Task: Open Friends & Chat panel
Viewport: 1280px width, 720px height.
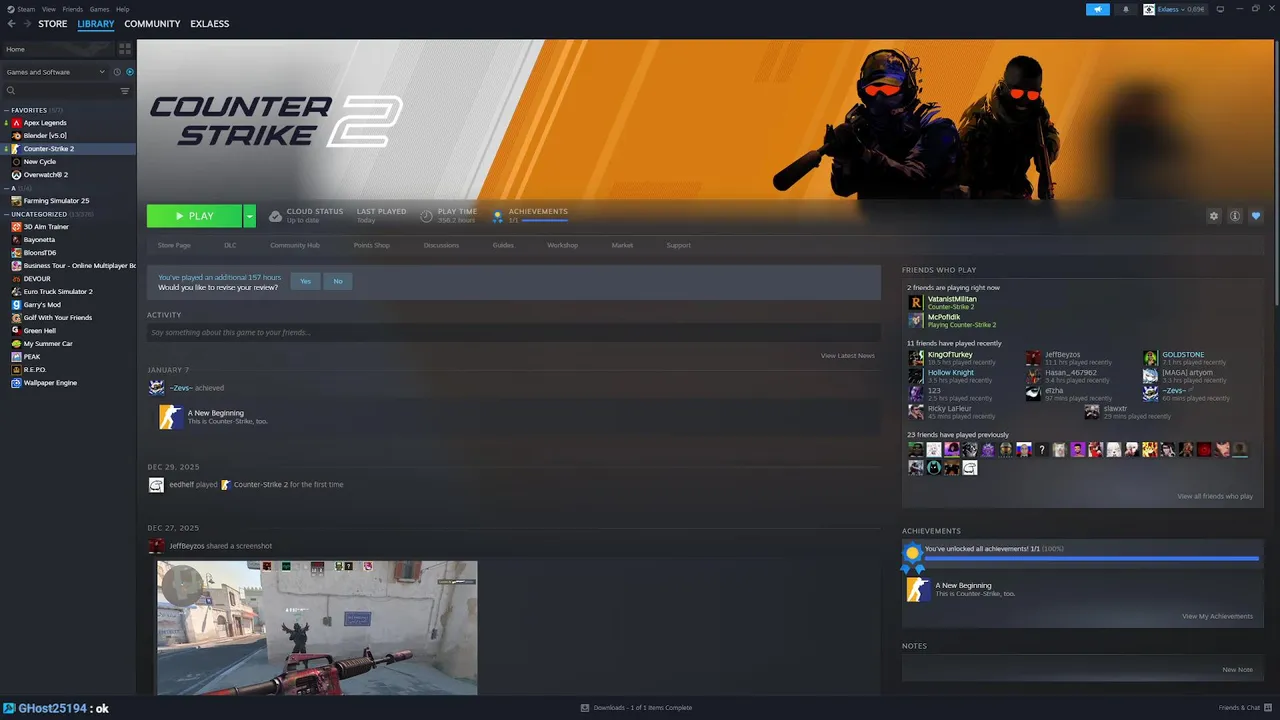Action: 1243,707
